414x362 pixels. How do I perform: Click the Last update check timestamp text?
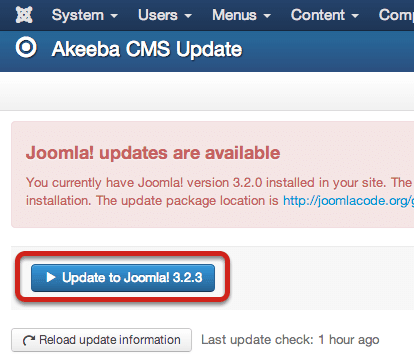(290, 340)
